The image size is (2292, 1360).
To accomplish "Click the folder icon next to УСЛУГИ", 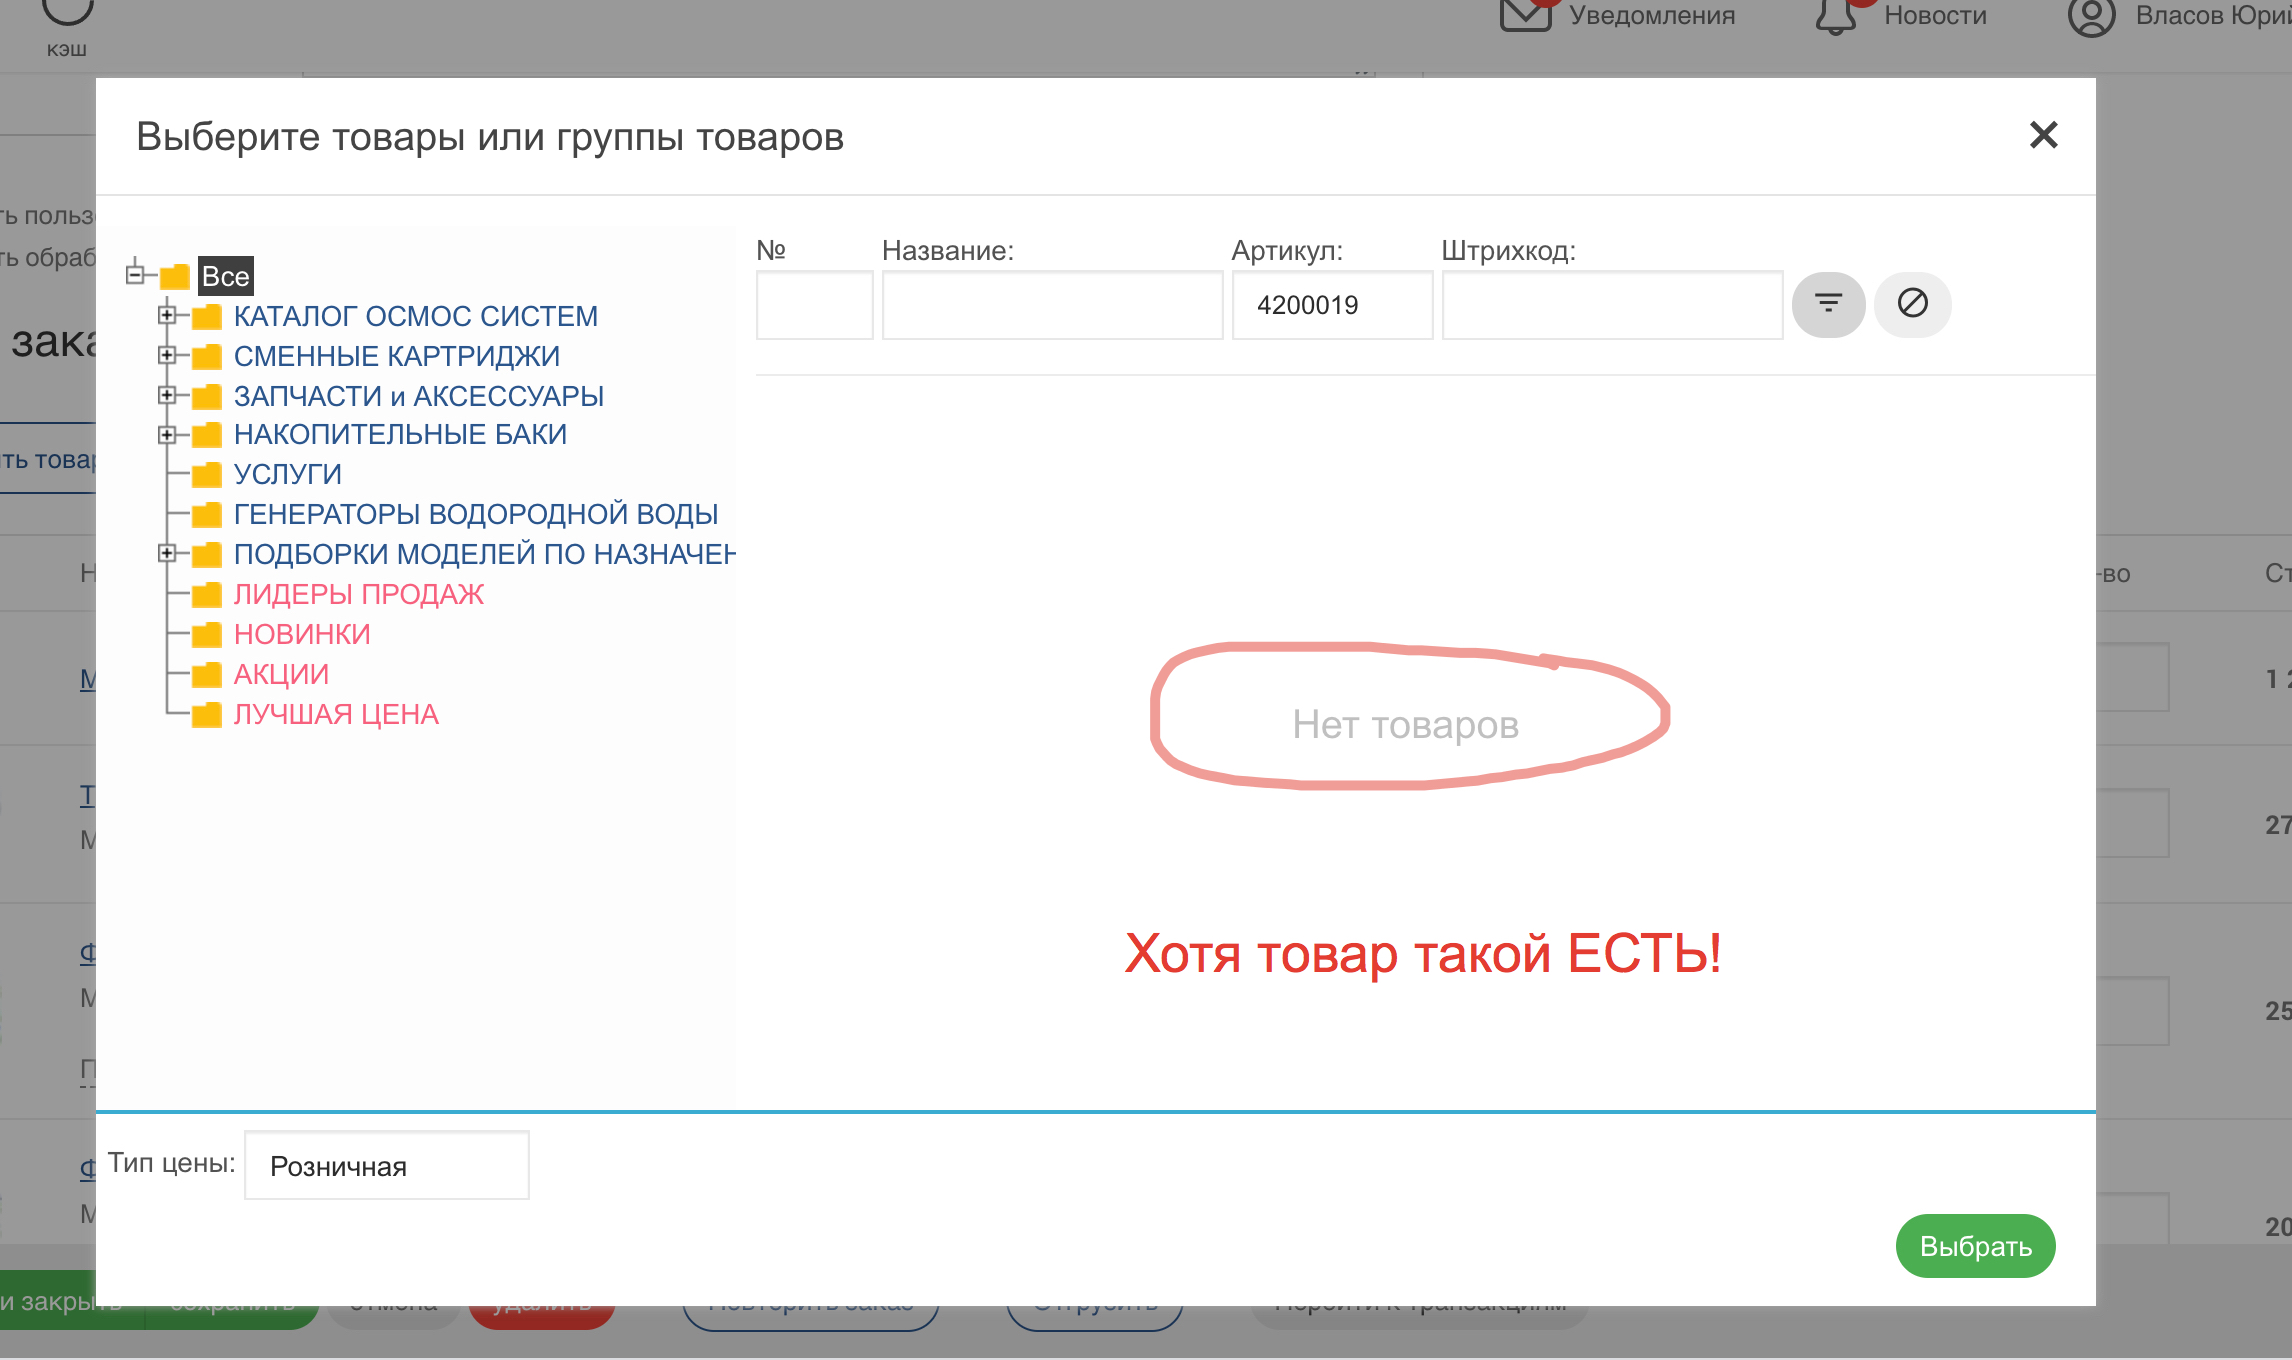I will (x=207, y=475).
